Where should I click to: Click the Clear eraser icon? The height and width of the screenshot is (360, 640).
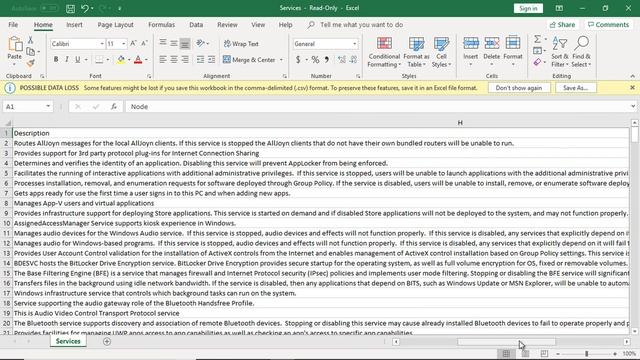coord(538,62)
